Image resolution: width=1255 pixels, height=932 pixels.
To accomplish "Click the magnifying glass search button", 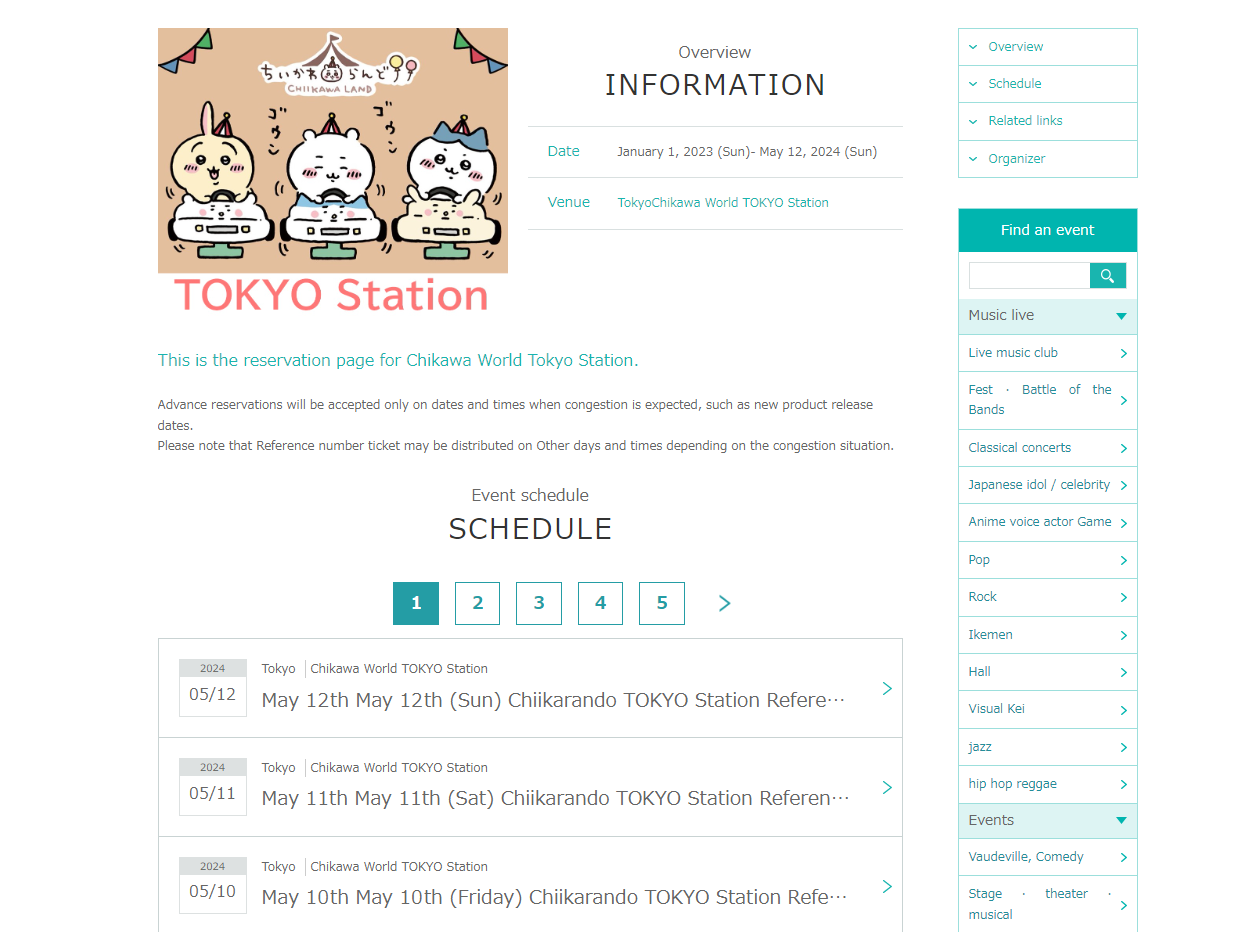I will pos(1107,276).
